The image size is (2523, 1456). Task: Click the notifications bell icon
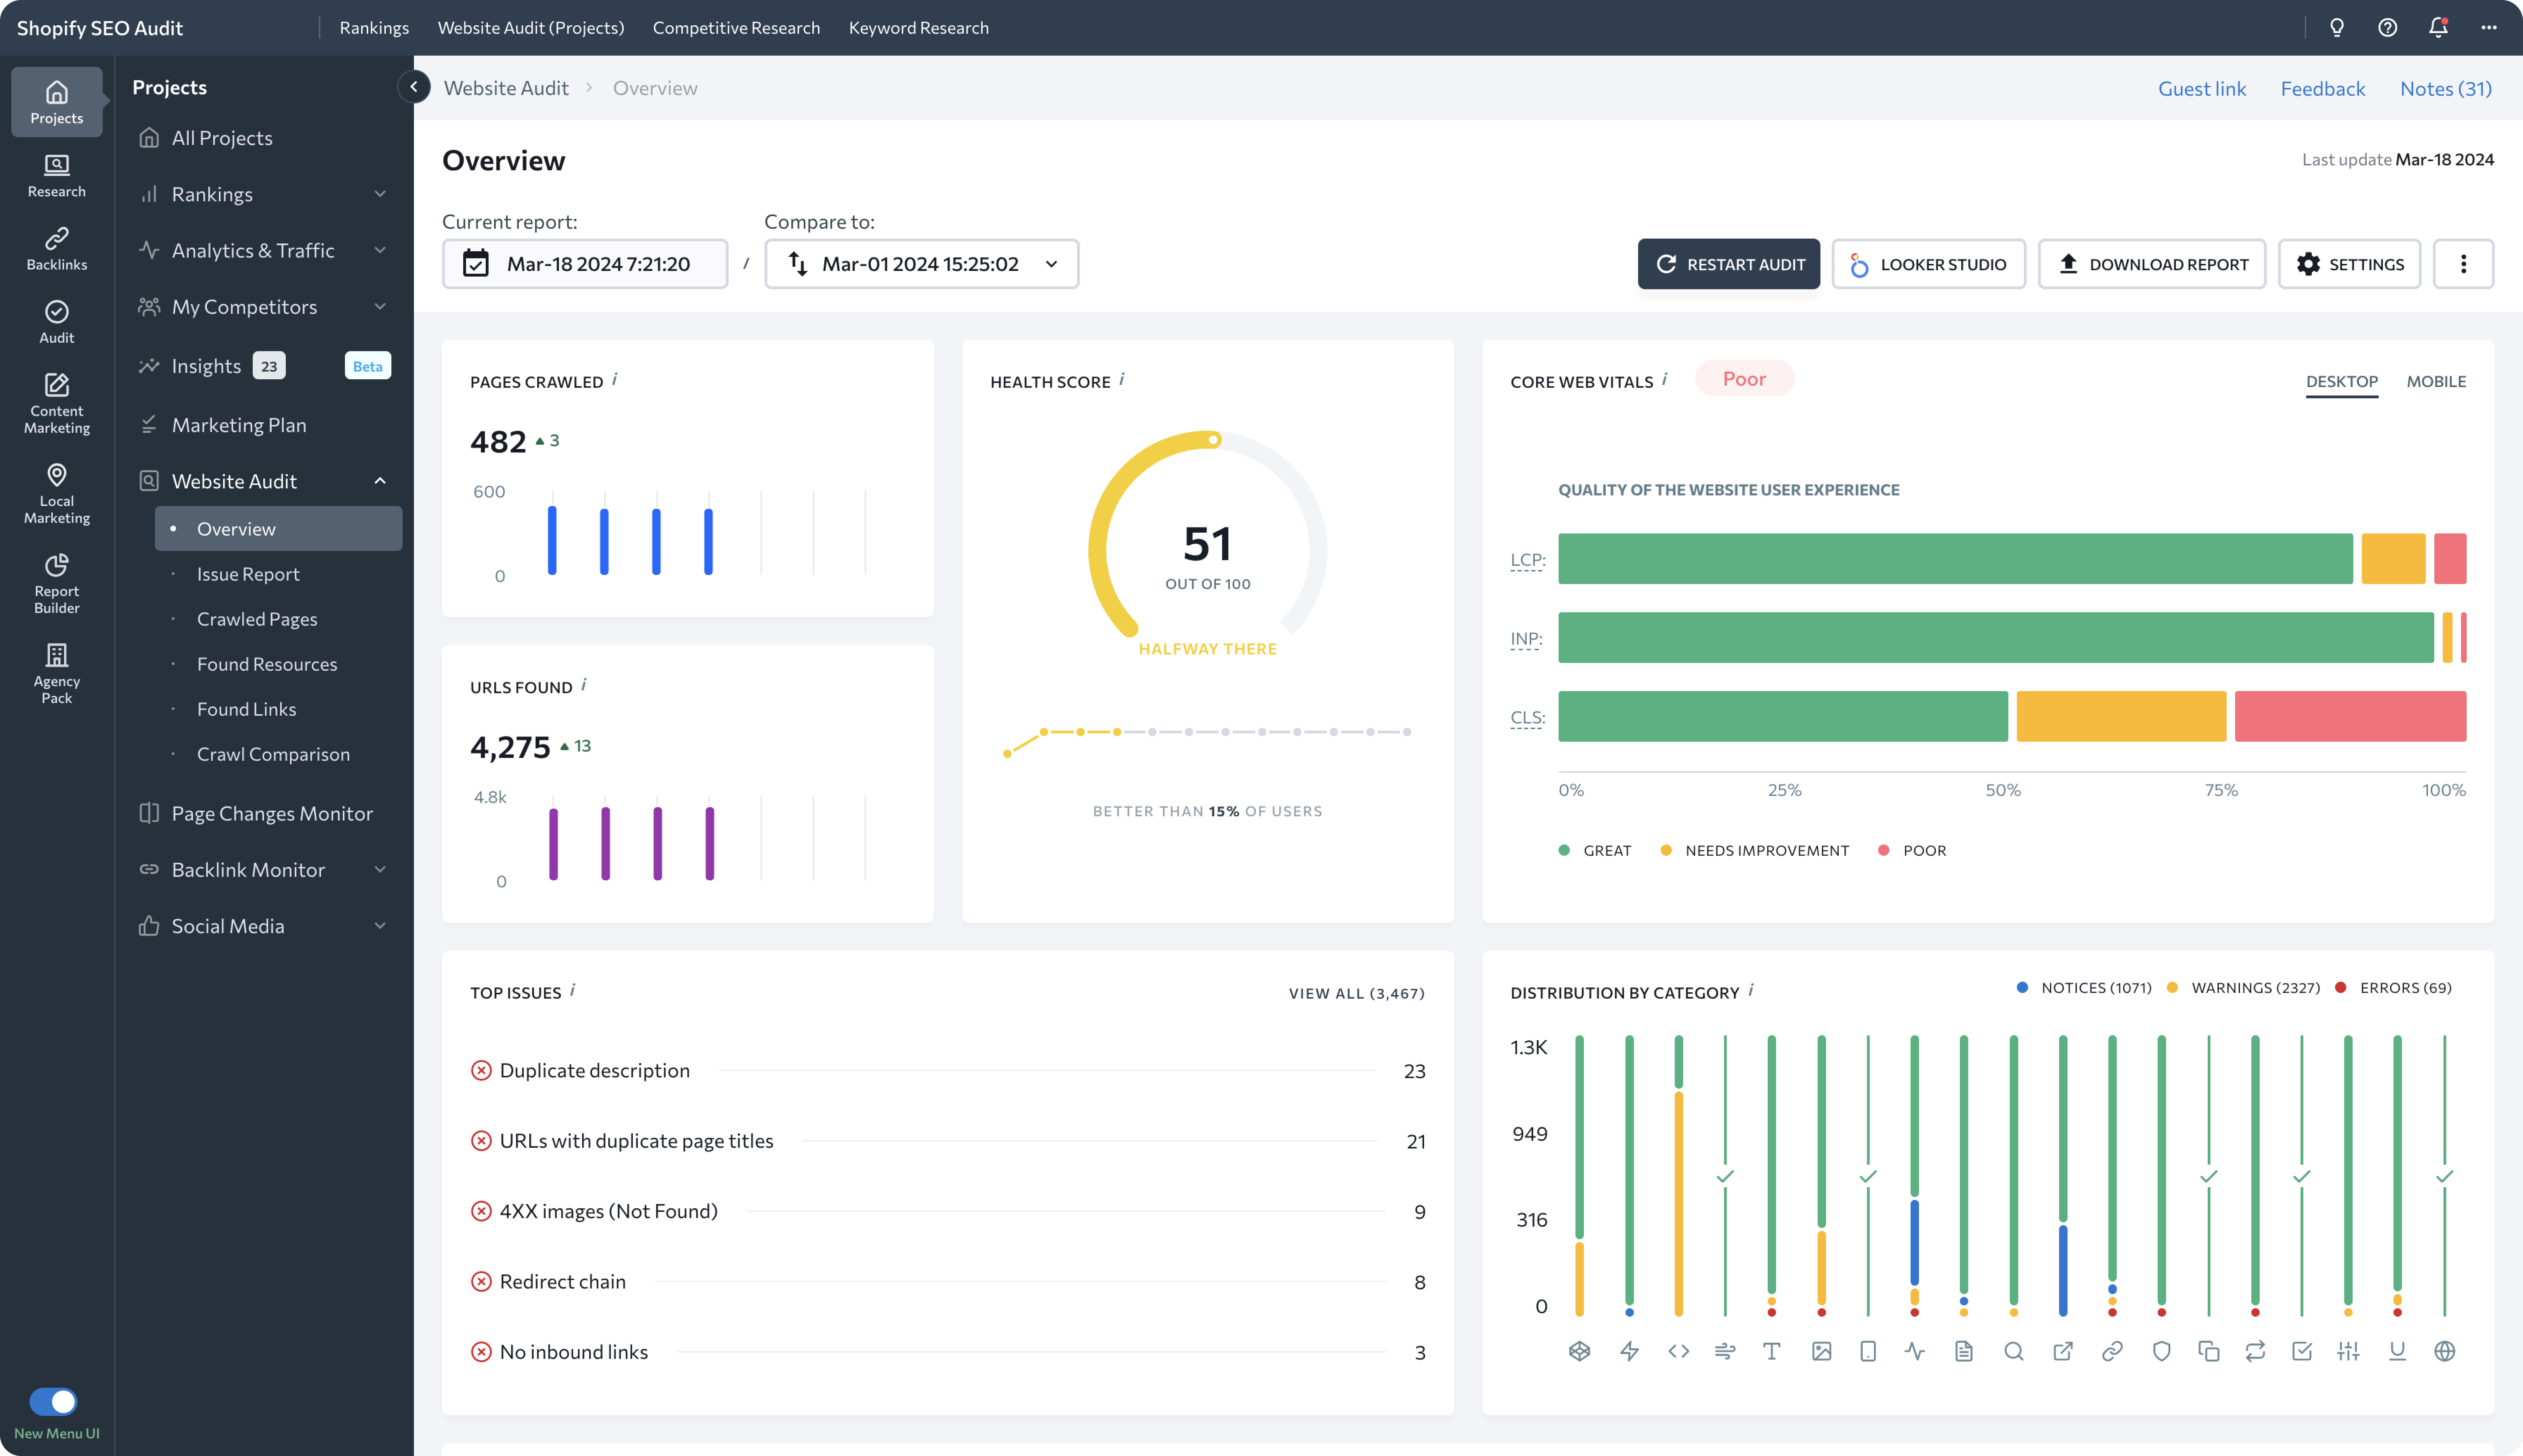tap(2438, 27)
